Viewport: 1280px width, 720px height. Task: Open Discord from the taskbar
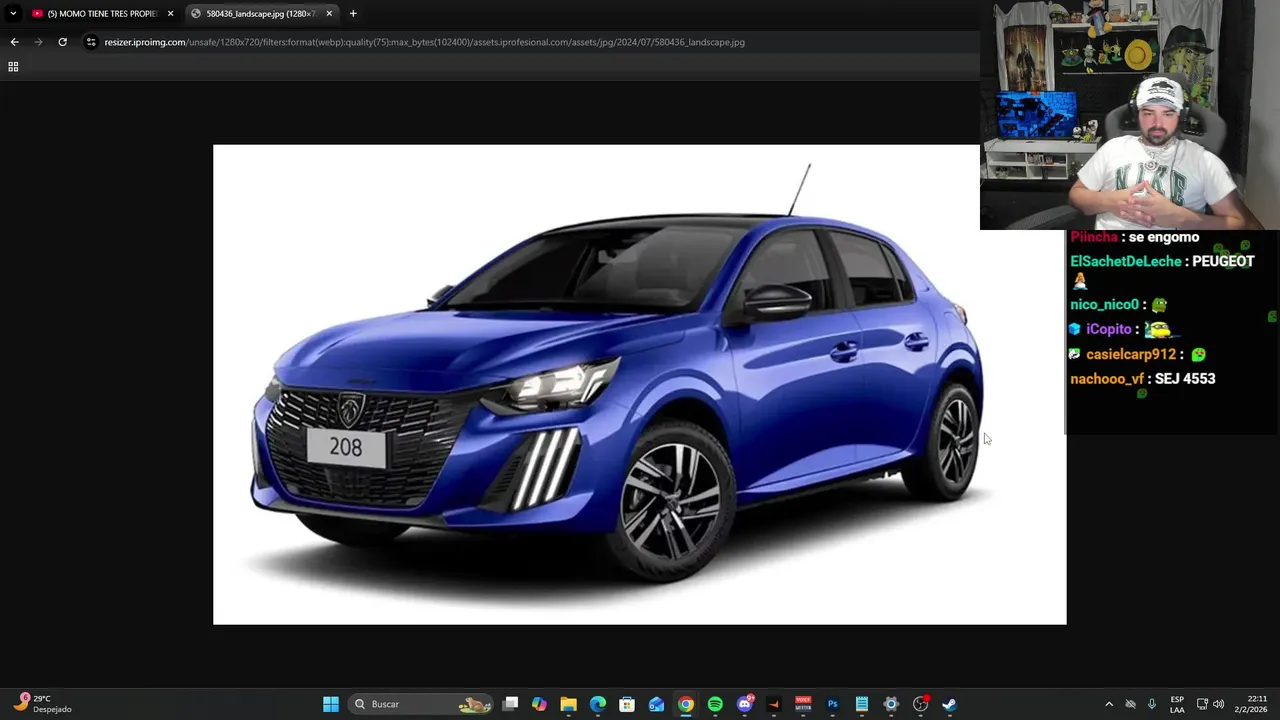745,704
